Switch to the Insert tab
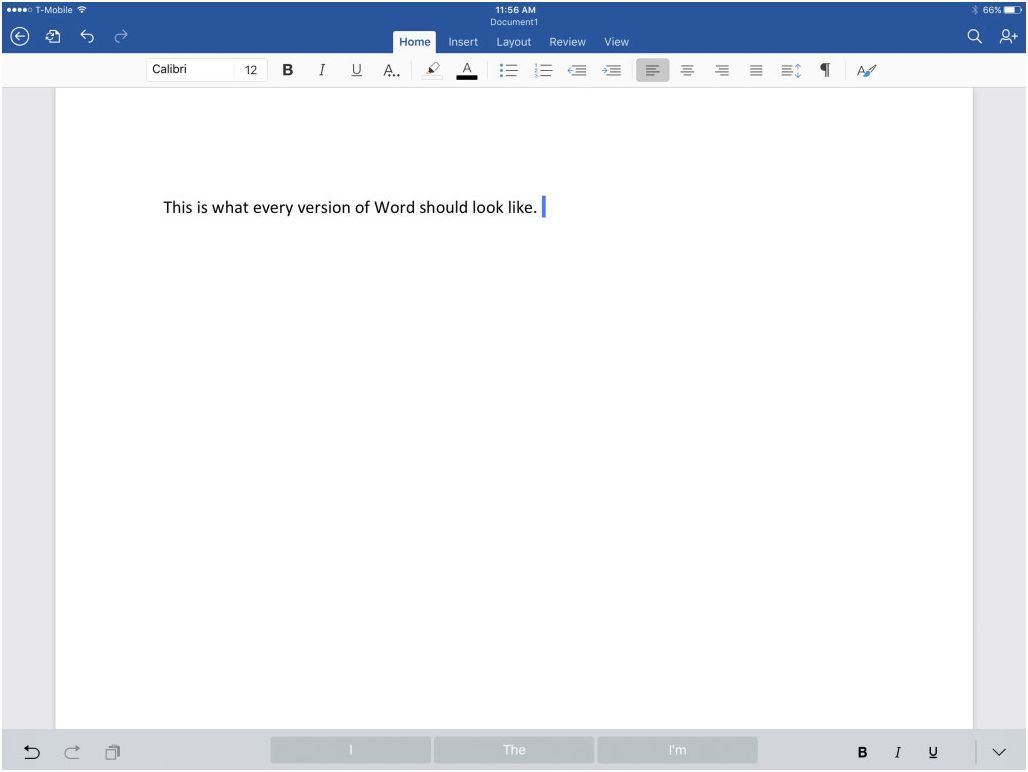The image size is (1028, 772). (x=462, y=42)
